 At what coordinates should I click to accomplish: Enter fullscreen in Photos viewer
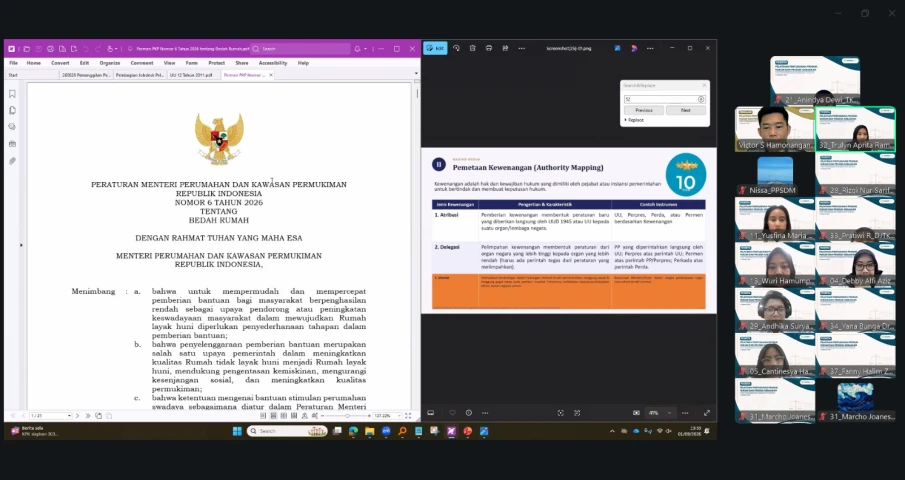pos(706,413)
